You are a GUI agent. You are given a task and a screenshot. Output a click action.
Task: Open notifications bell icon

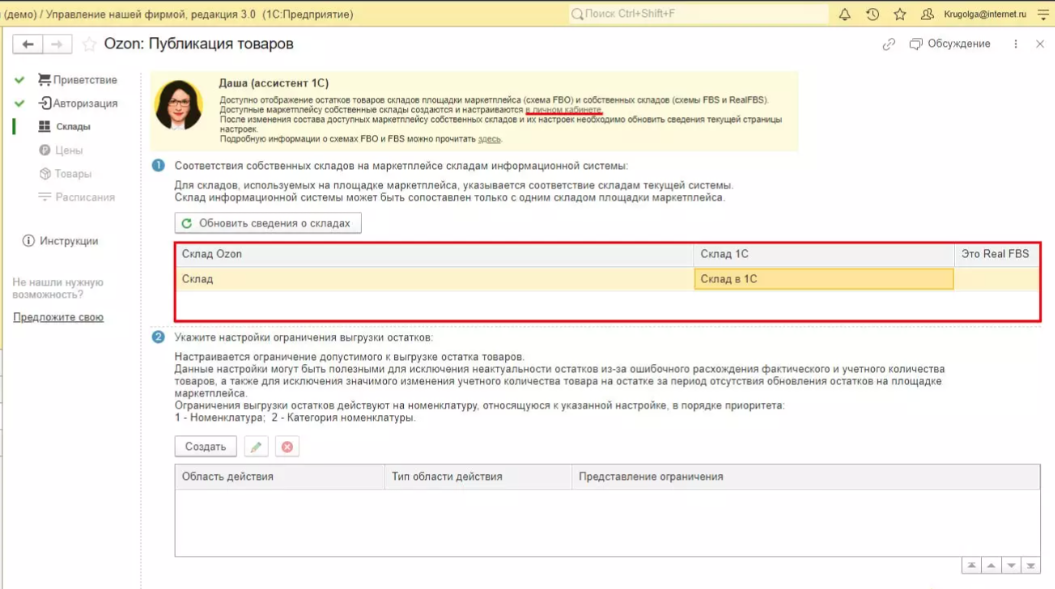pyautogui.click(x=844, y=14)
